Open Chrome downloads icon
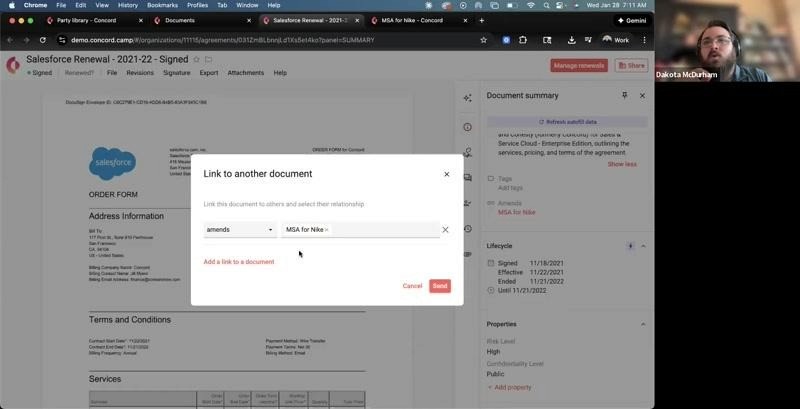 572,40
